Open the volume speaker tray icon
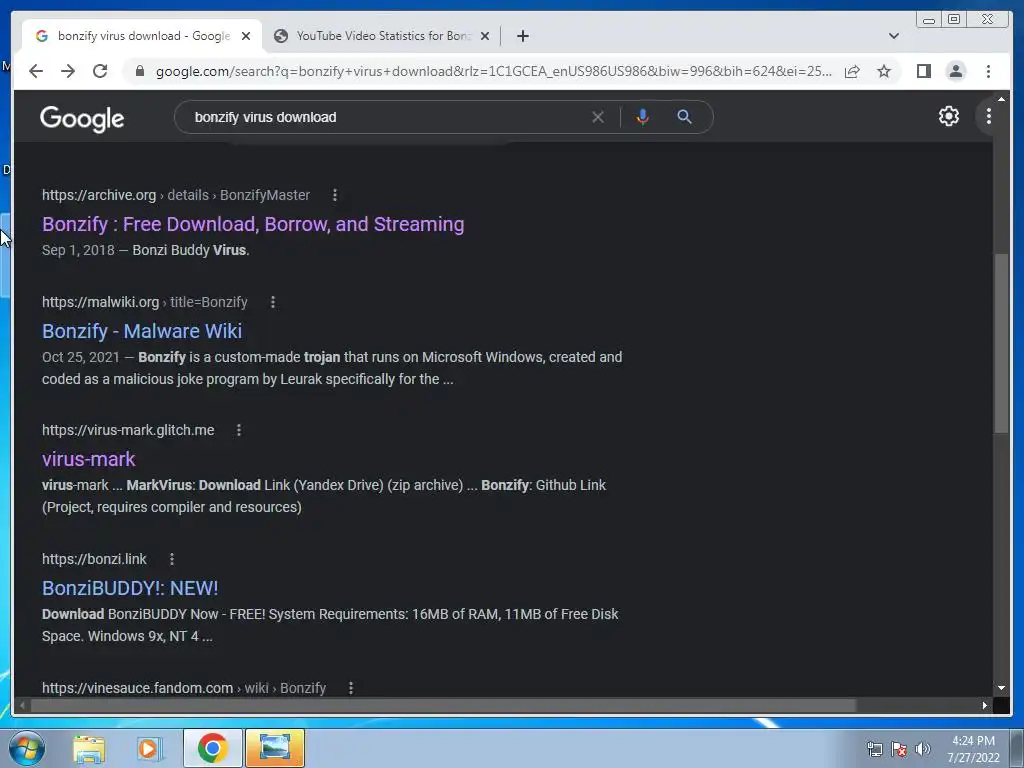The width and height of the screenshot is (1024, 768). click(922, 749)
